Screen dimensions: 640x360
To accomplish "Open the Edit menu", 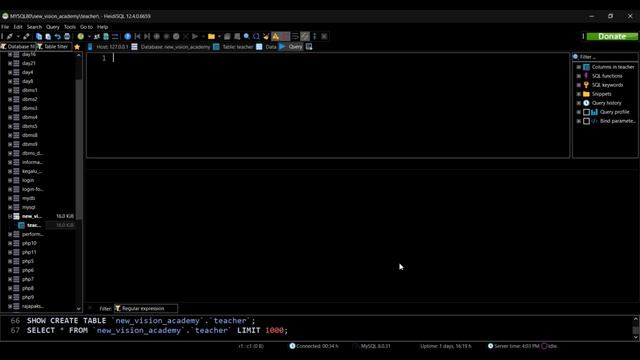I will 18,27.
